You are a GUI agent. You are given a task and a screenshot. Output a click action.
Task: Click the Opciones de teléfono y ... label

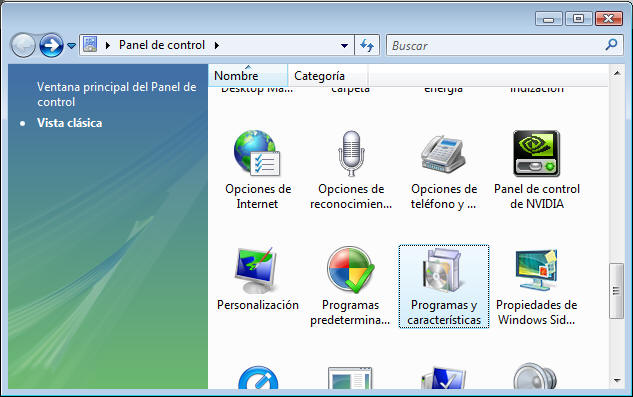point(444,196)
